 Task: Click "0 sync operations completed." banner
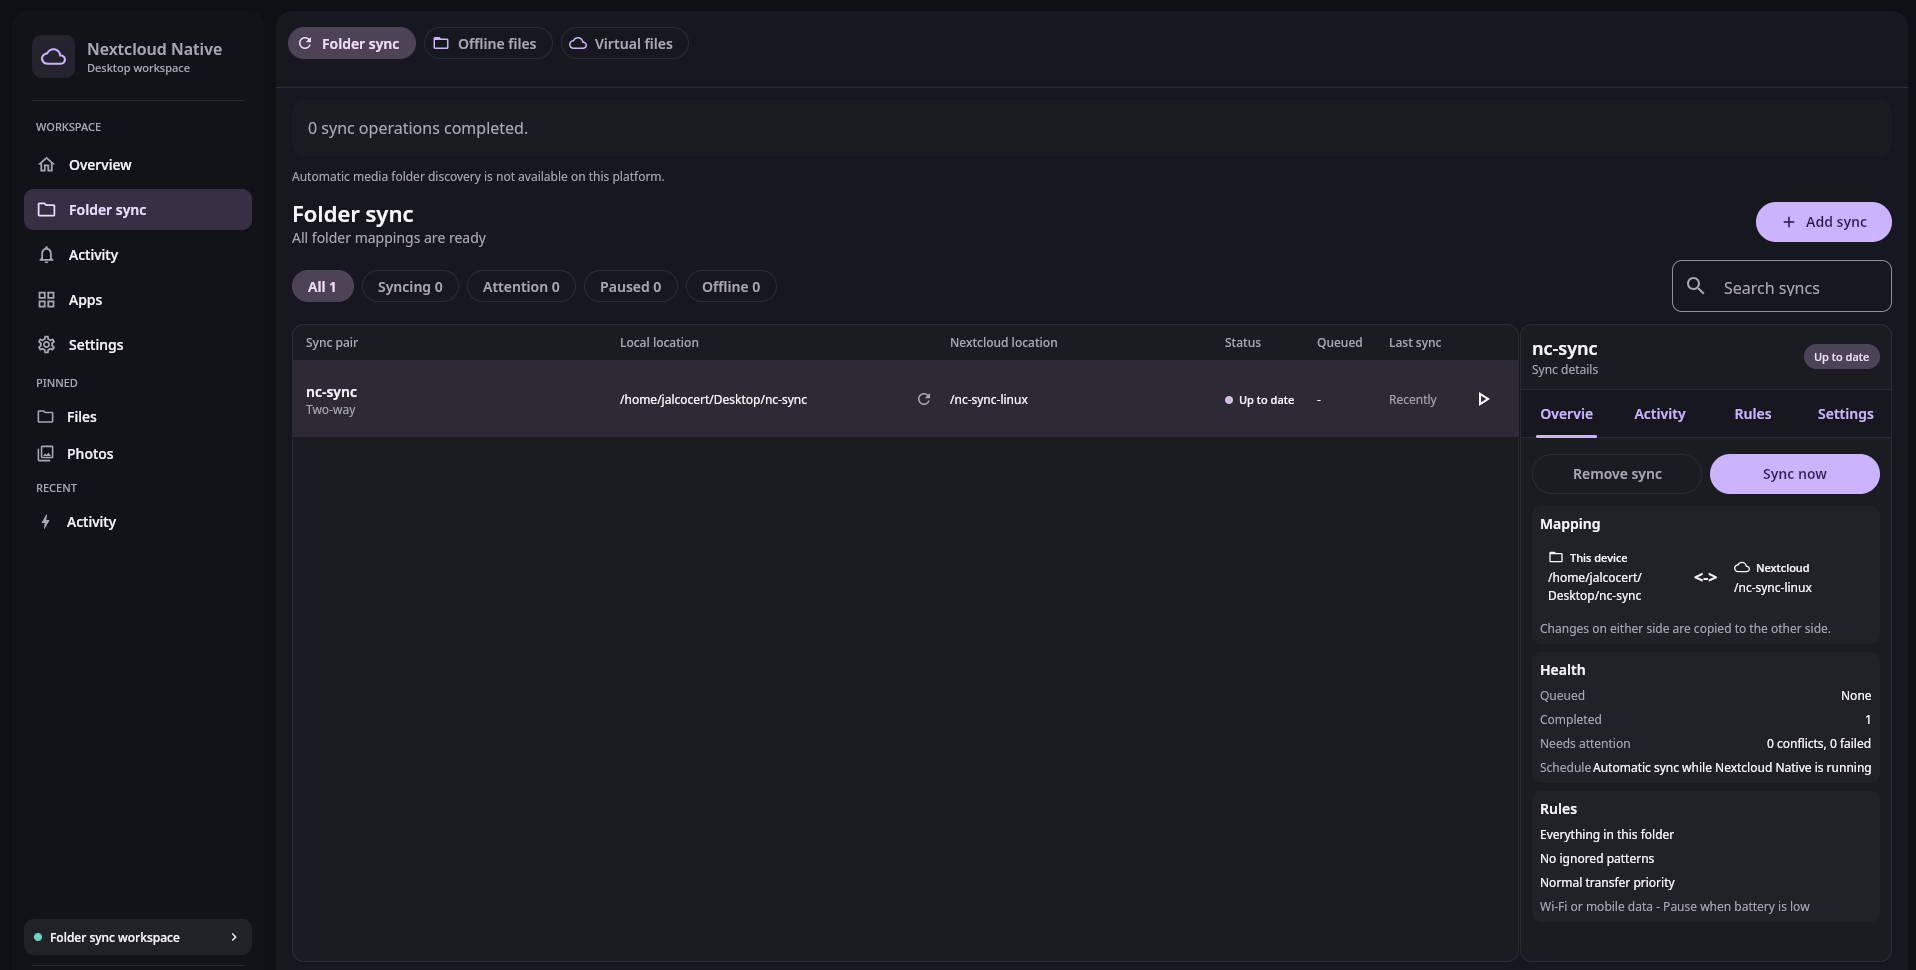[1091, 128]
